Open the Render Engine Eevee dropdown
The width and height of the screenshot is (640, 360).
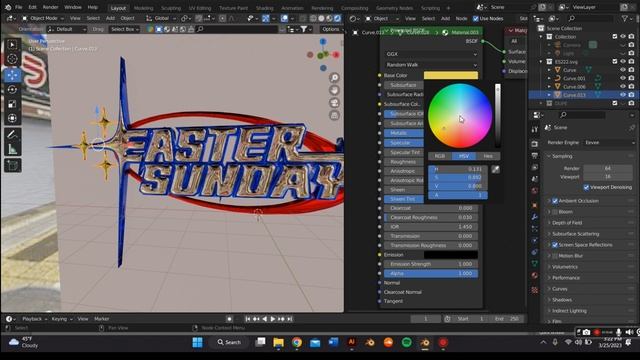point(609,142)
